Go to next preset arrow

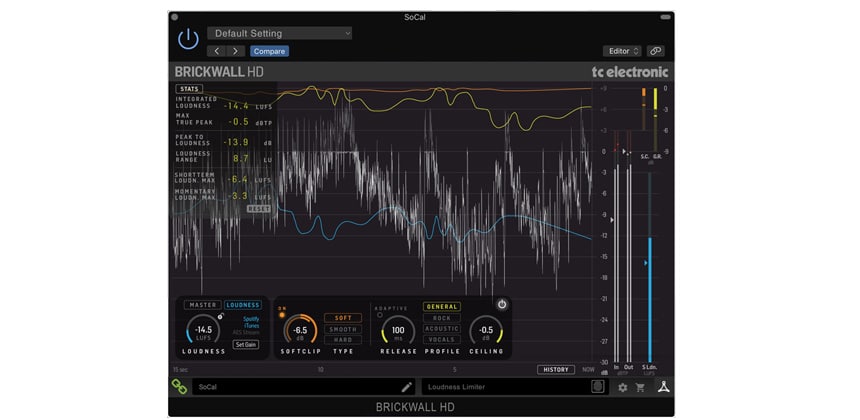[236, 51]
